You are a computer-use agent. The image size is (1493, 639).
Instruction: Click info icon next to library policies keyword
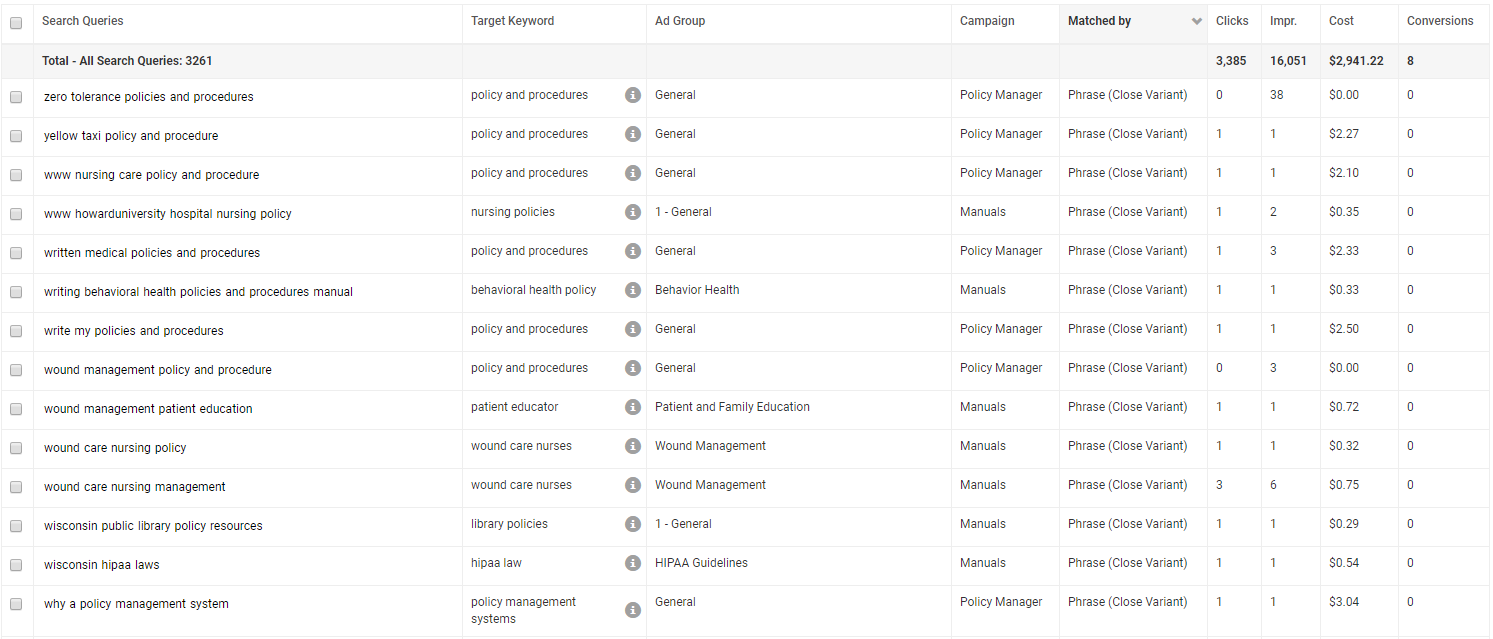click(633, 524)
